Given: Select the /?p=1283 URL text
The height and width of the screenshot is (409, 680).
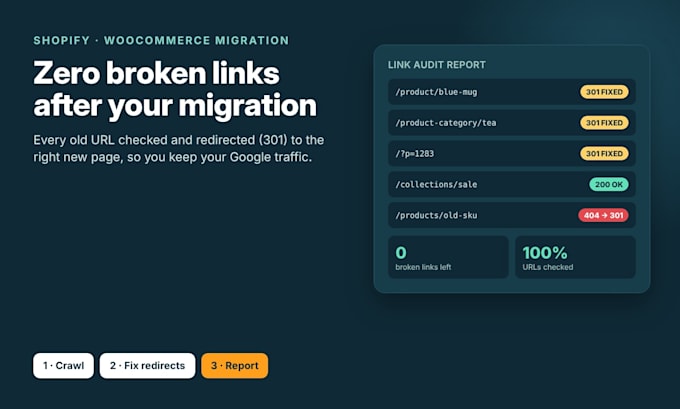Looking at the screenshot, I should point(415,154).
